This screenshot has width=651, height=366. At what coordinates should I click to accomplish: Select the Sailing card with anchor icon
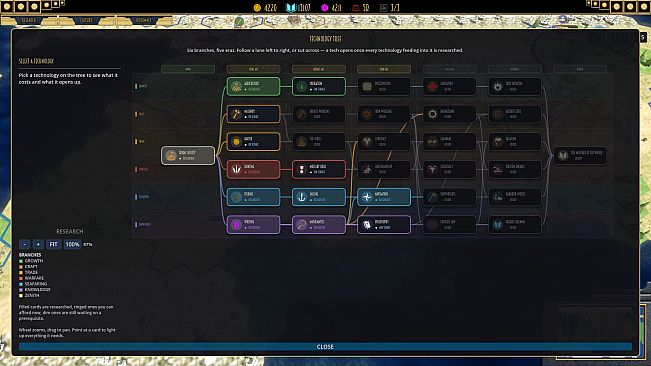click(318, 197)
